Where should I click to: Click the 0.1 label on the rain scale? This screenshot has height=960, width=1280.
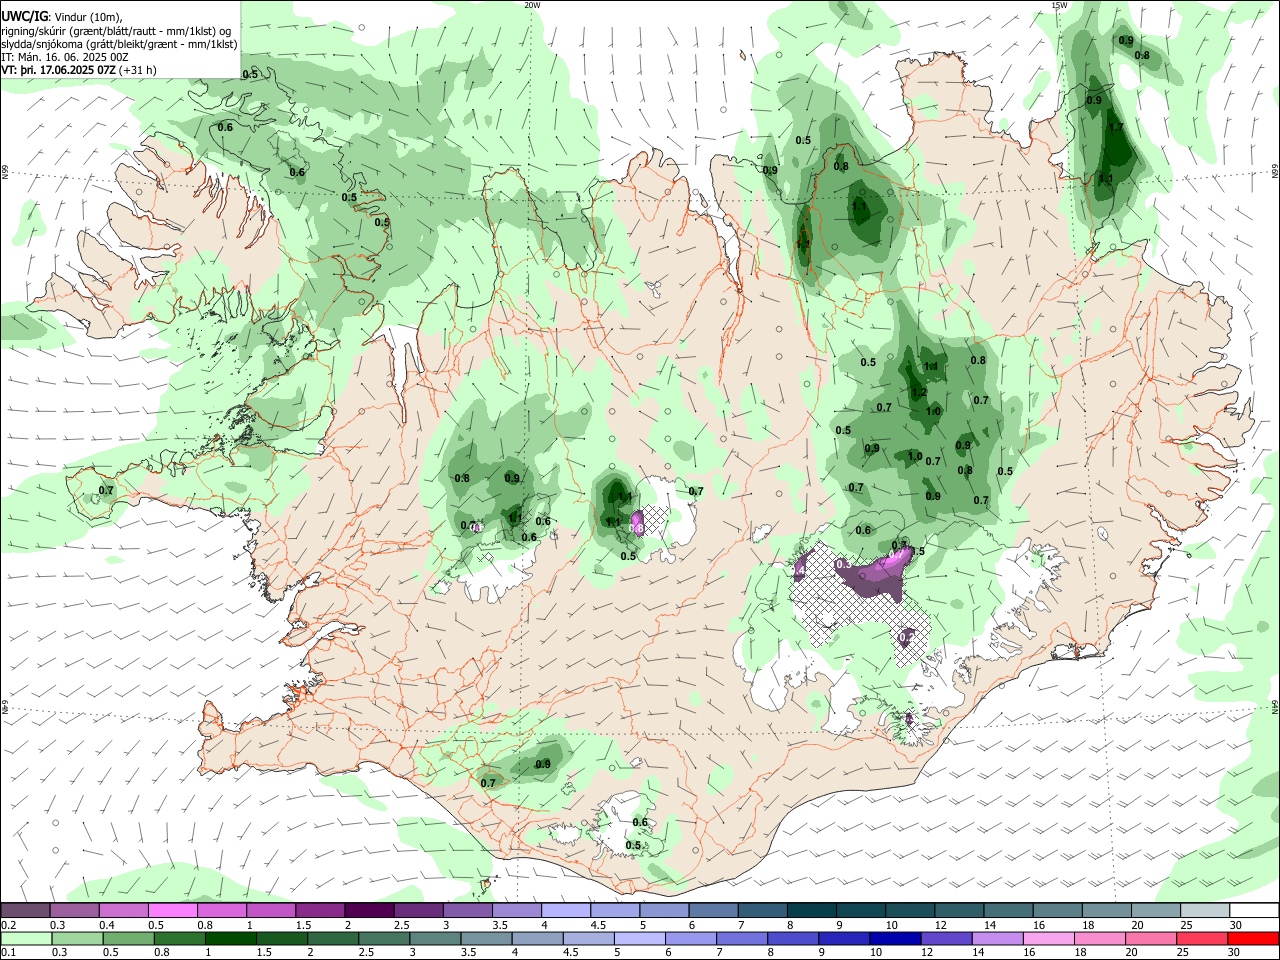tap(8, 953)
